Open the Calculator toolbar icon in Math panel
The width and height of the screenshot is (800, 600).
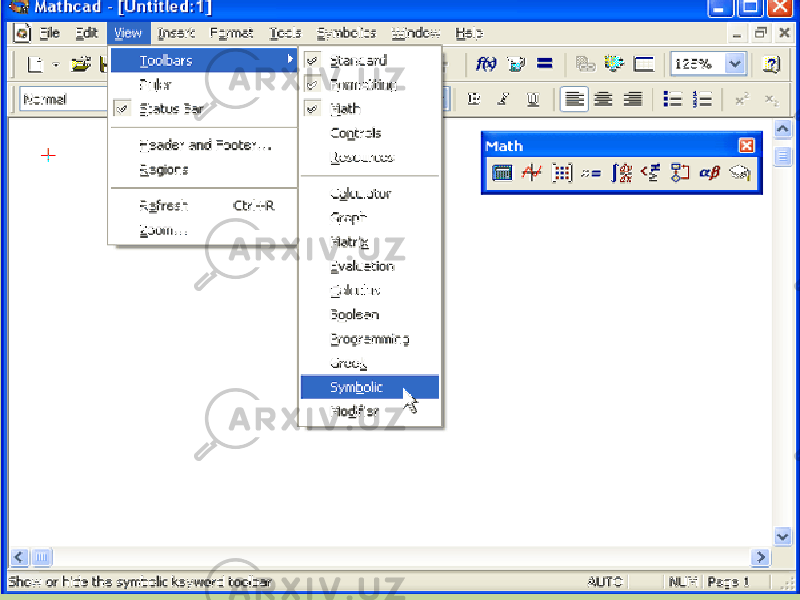tap(502, 173)
